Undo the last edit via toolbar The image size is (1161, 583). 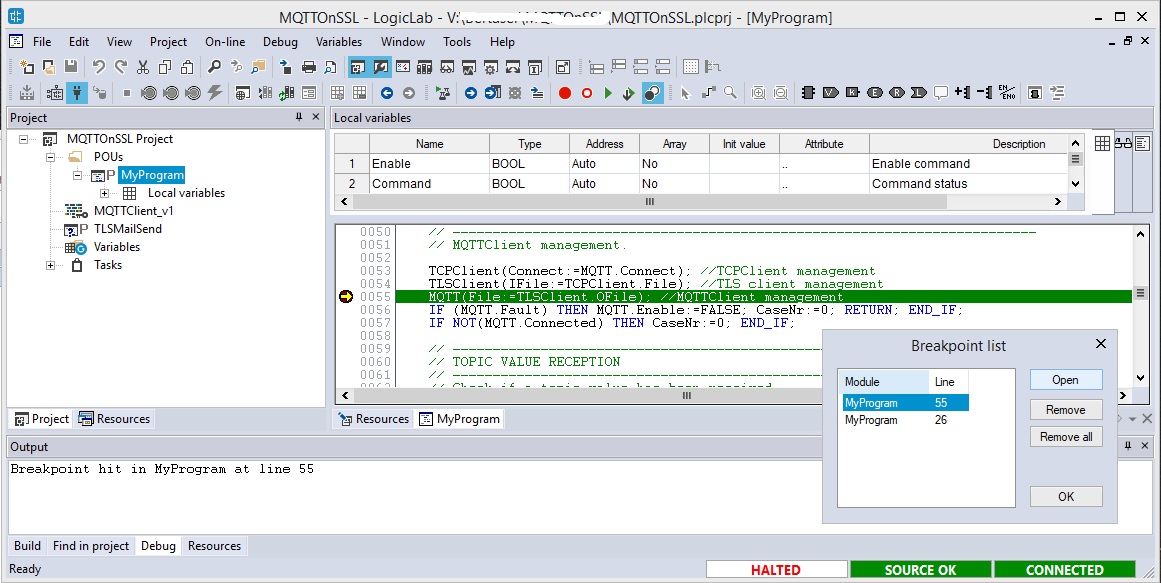(99, 67)
